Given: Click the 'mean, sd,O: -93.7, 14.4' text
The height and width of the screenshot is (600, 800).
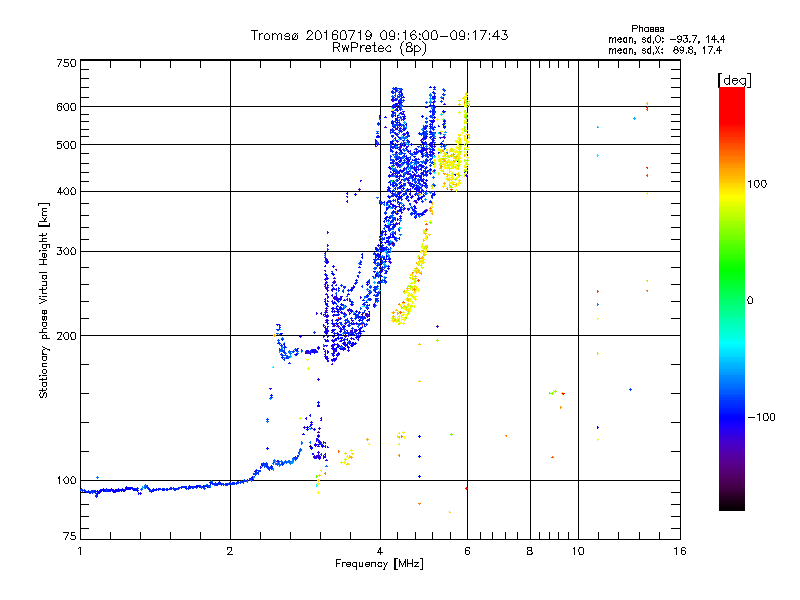Looking at the screenshot, I should [666, 39].
